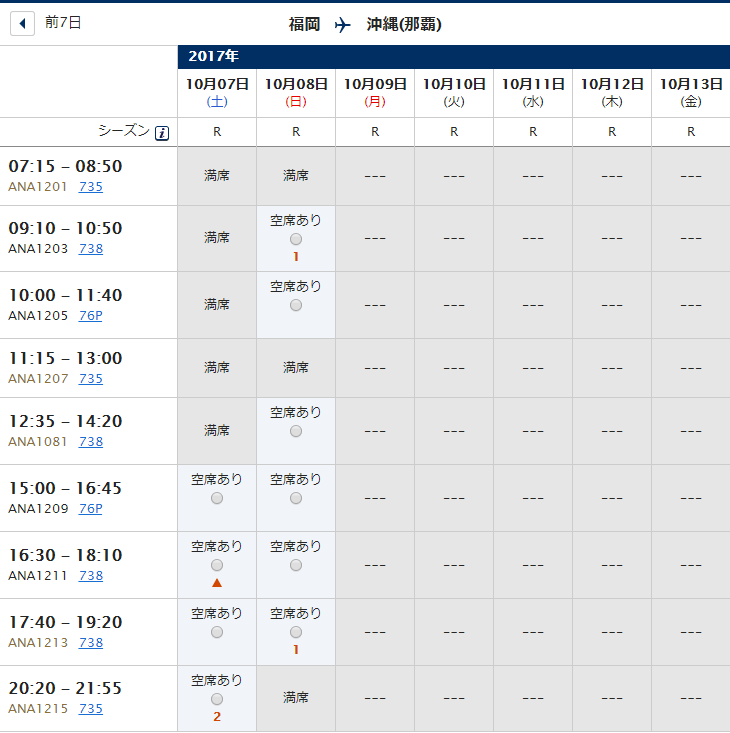This screenshot has width=730, height=733.
Task: Open aircraft type 735 link for ANA1215
Action: (x=91, y=709)
